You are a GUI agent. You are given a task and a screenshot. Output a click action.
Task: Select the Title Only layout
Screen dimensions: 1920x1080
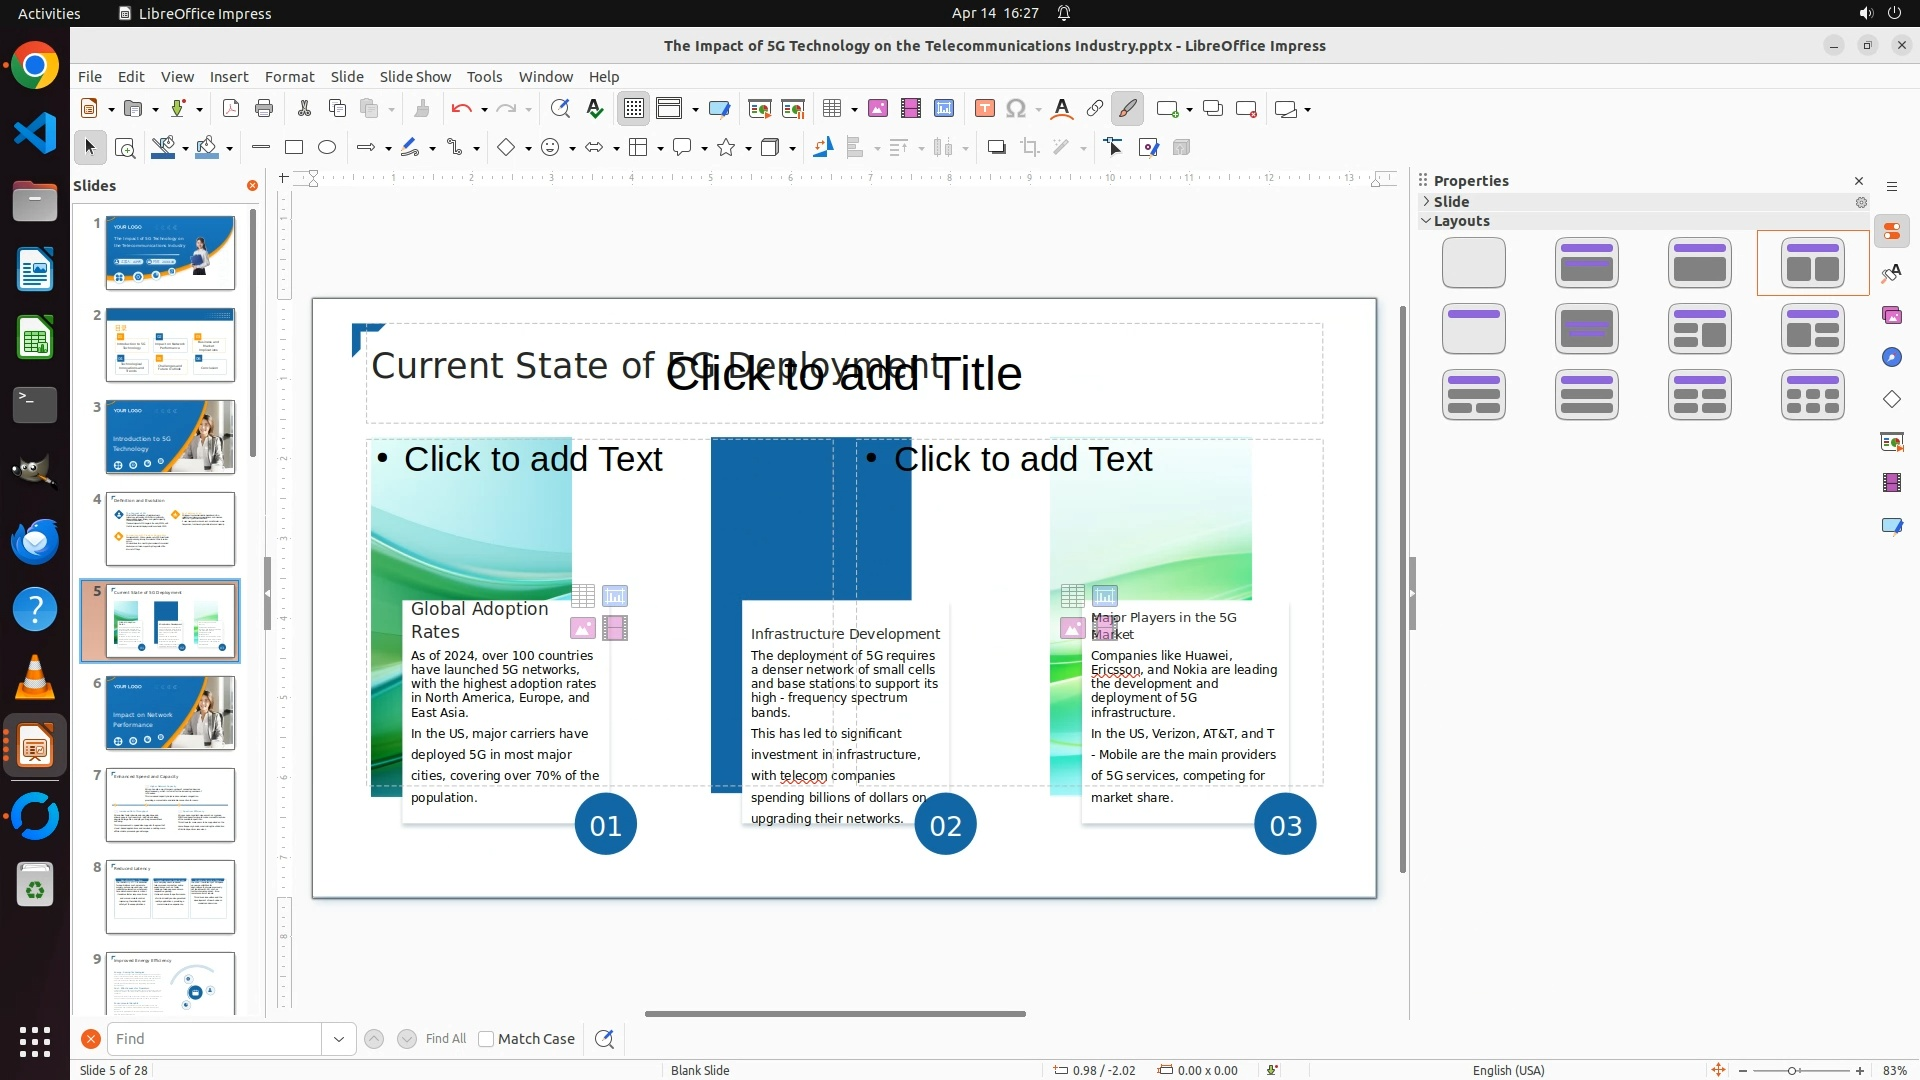(x=1474, y=329)
